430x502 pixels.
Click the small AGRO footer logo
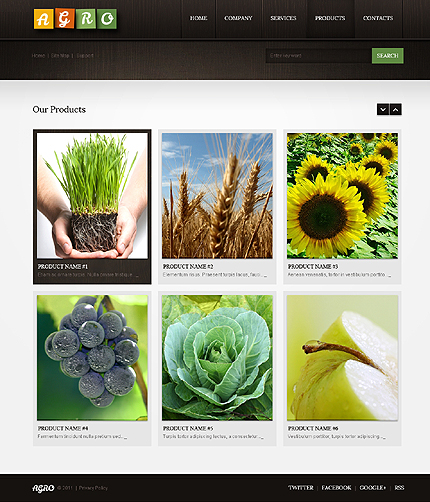click(43, 488)
